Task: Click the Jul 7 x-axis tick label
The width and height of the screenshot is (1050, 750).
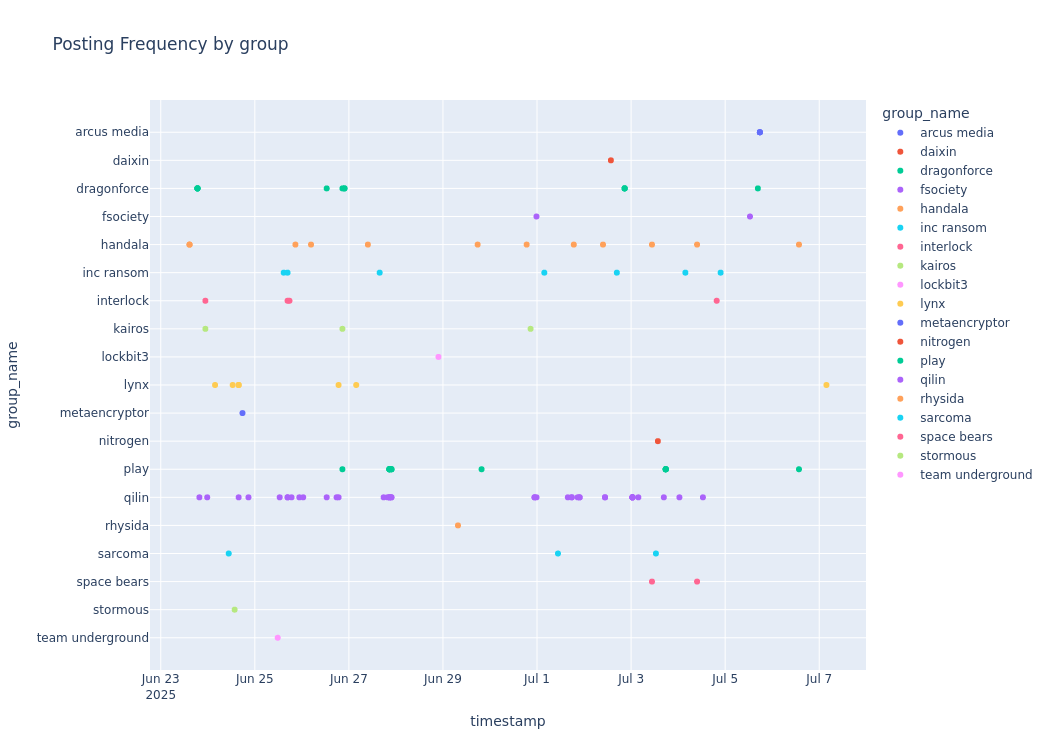Action: (819, 679)
